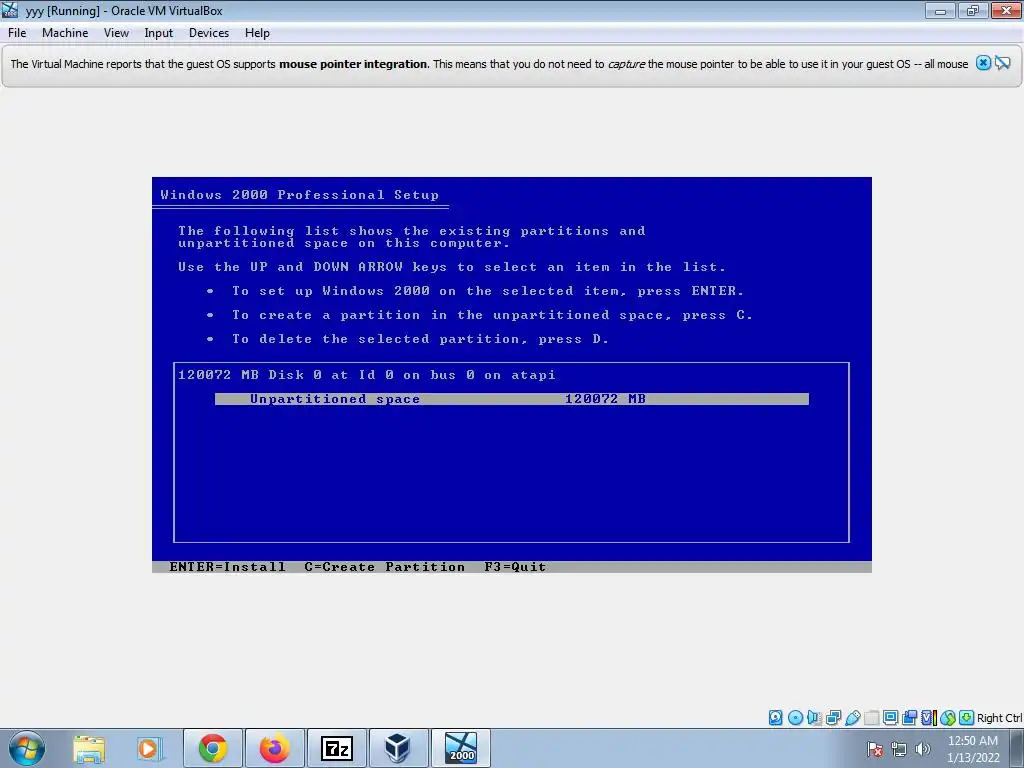Click the don't-show-again notification icon
Viewport: 1024px width, 768px height.
(1003, 63)
